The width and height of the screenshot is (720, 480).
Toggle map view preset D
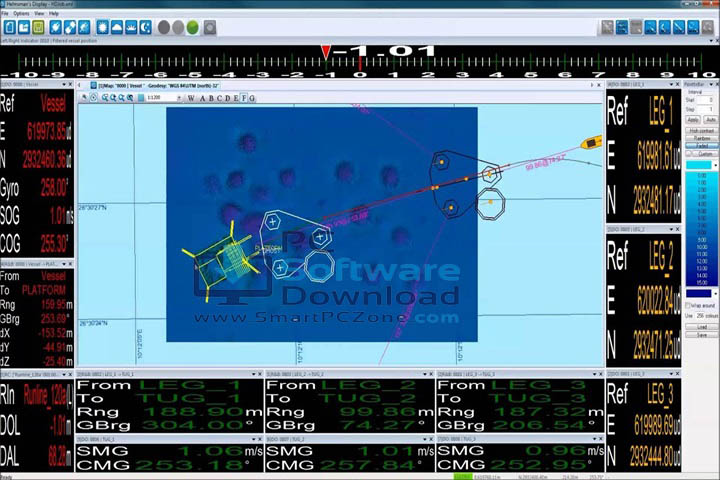coord(227,98)
